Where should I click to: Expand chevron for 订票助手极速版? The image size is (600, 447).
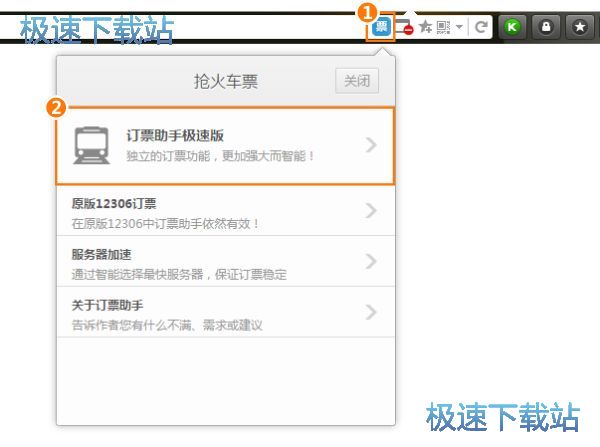[x=371, y=145]
